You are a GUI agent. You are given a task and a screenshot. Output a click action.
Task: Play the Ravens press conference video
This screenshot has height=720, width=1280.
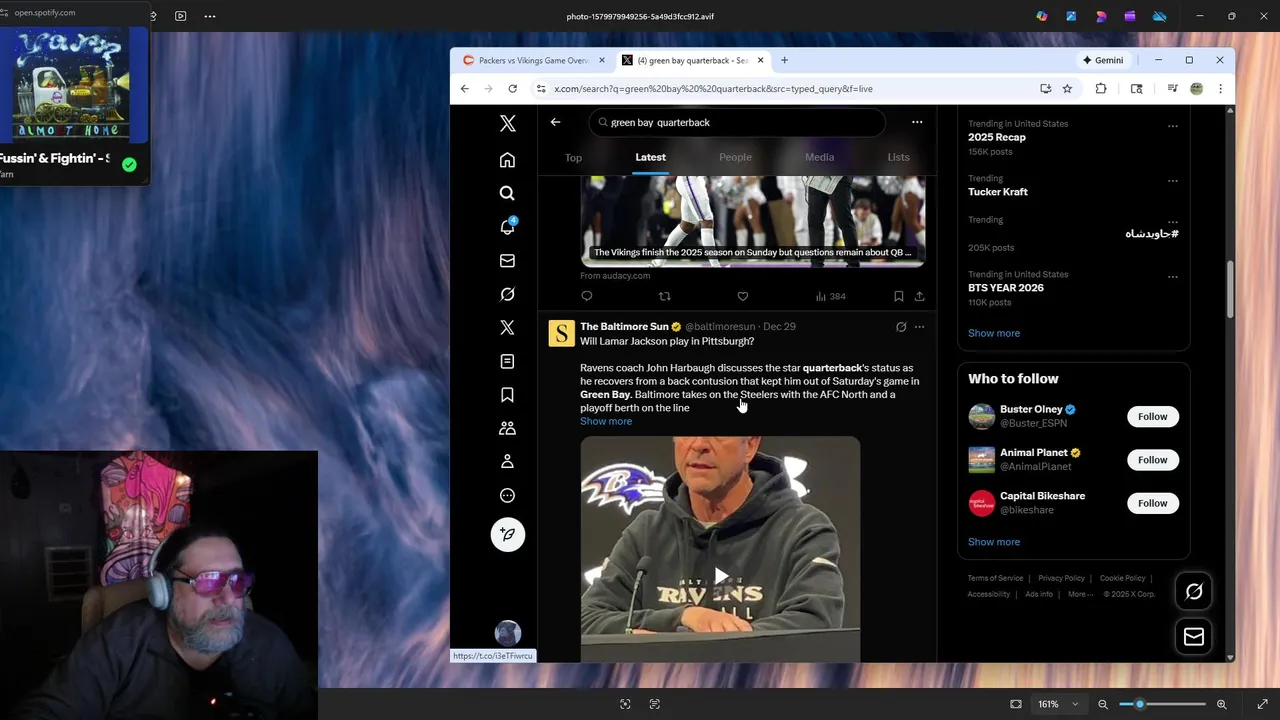click(720, 576)
